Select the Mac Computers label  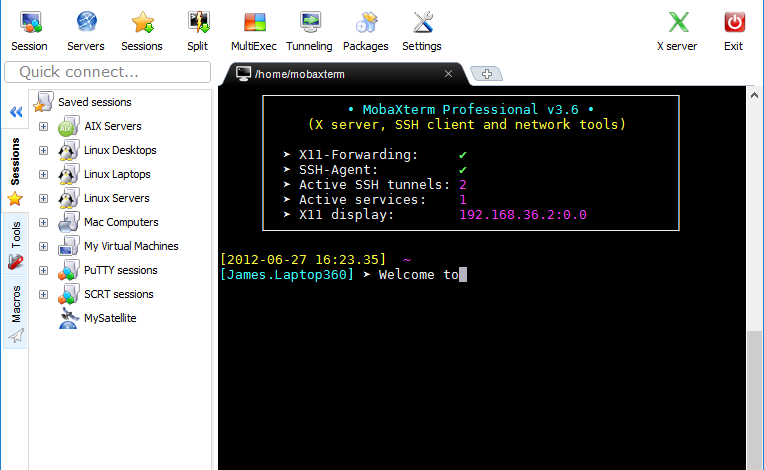coord(121,222)
